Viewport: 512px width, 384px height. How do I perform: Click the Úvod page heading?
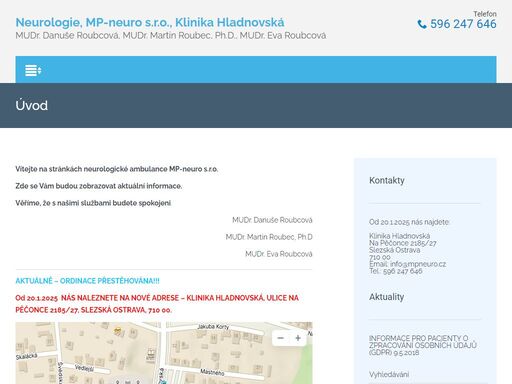32,105
